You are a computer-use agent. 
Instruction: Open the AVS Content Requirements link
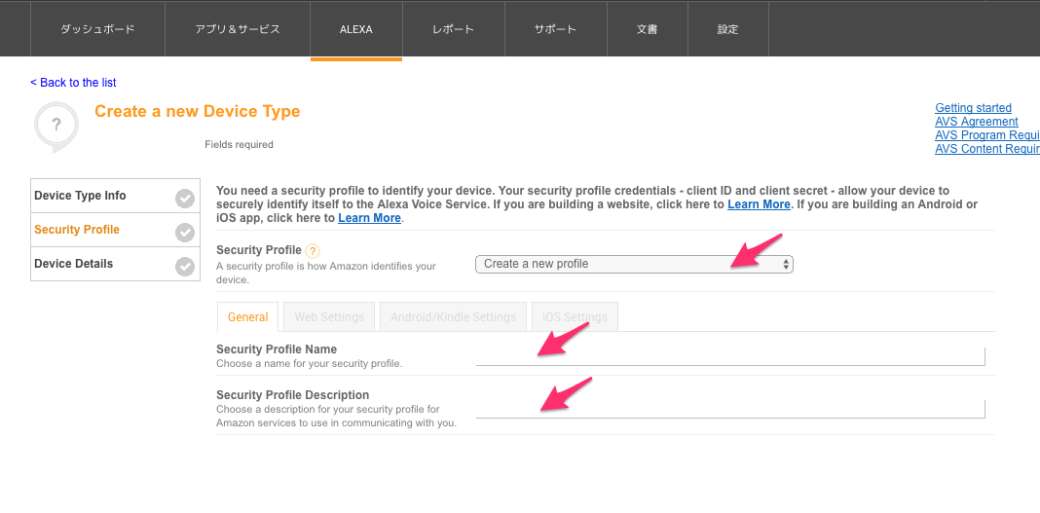coord(987,149)
